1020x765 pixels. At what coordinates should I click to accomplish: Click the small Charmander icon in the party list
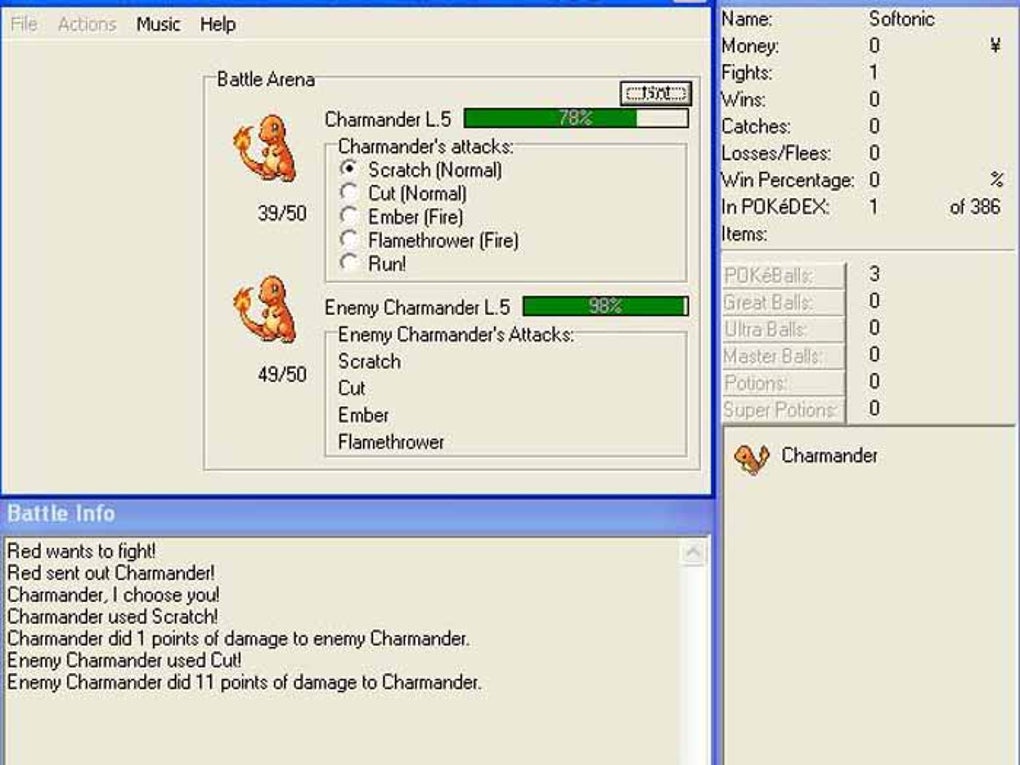coord(751,457)
